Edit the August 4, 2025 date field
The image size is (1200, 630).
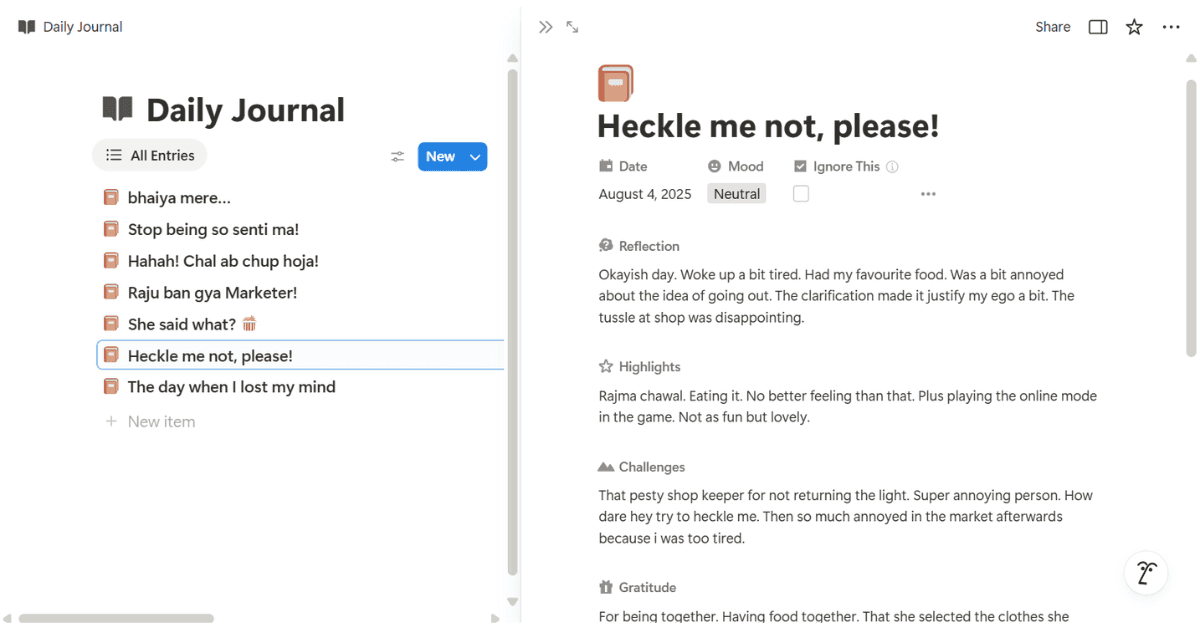(x=645, y=194)
